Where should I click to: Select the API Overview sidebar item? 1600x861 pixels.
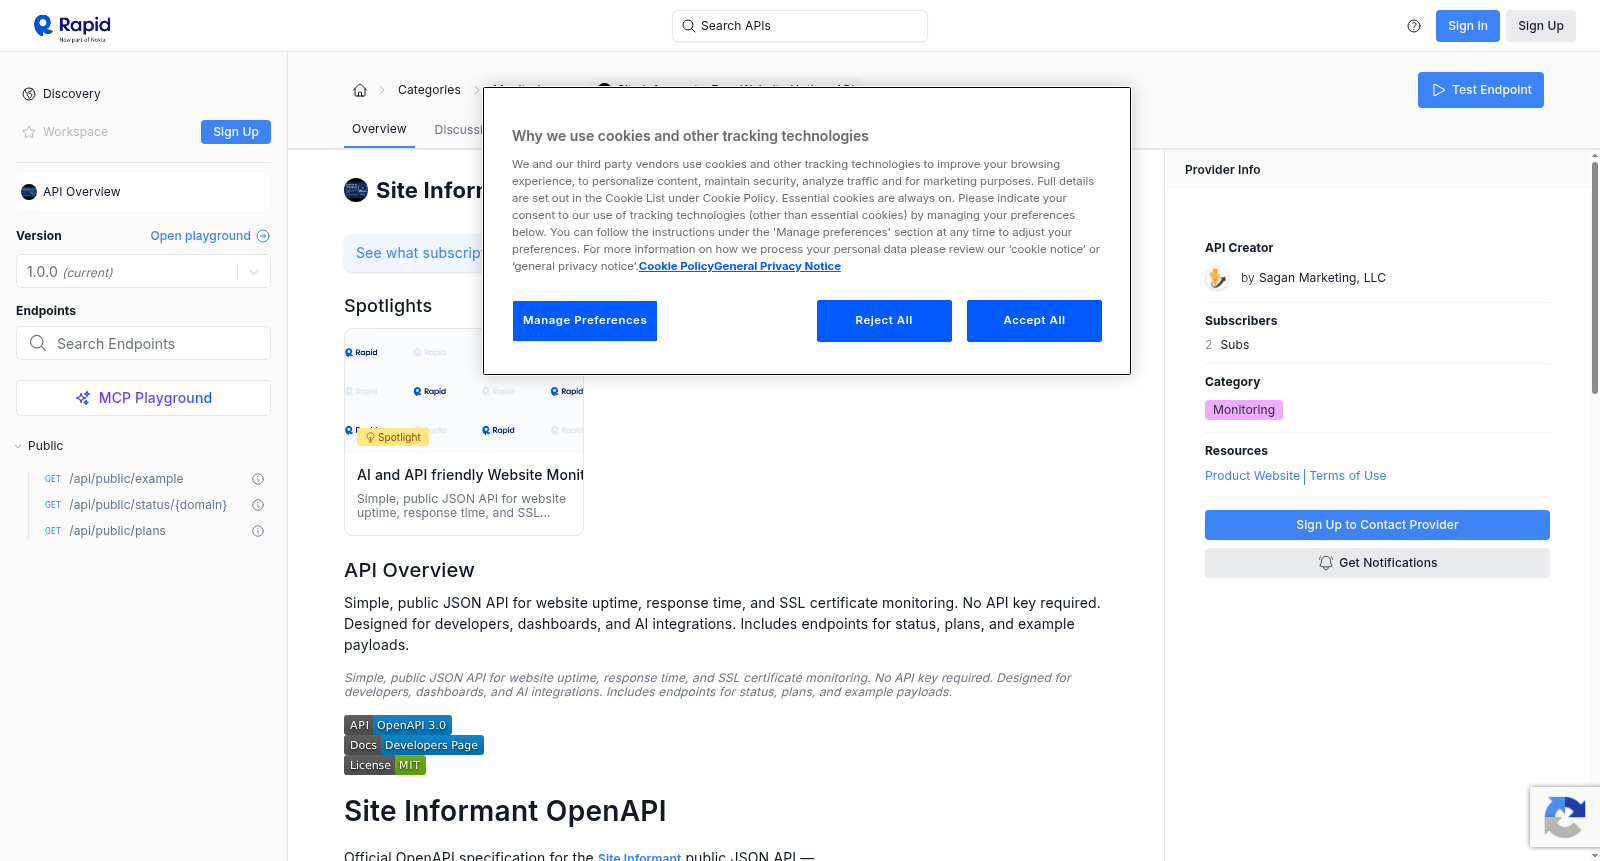143,192
